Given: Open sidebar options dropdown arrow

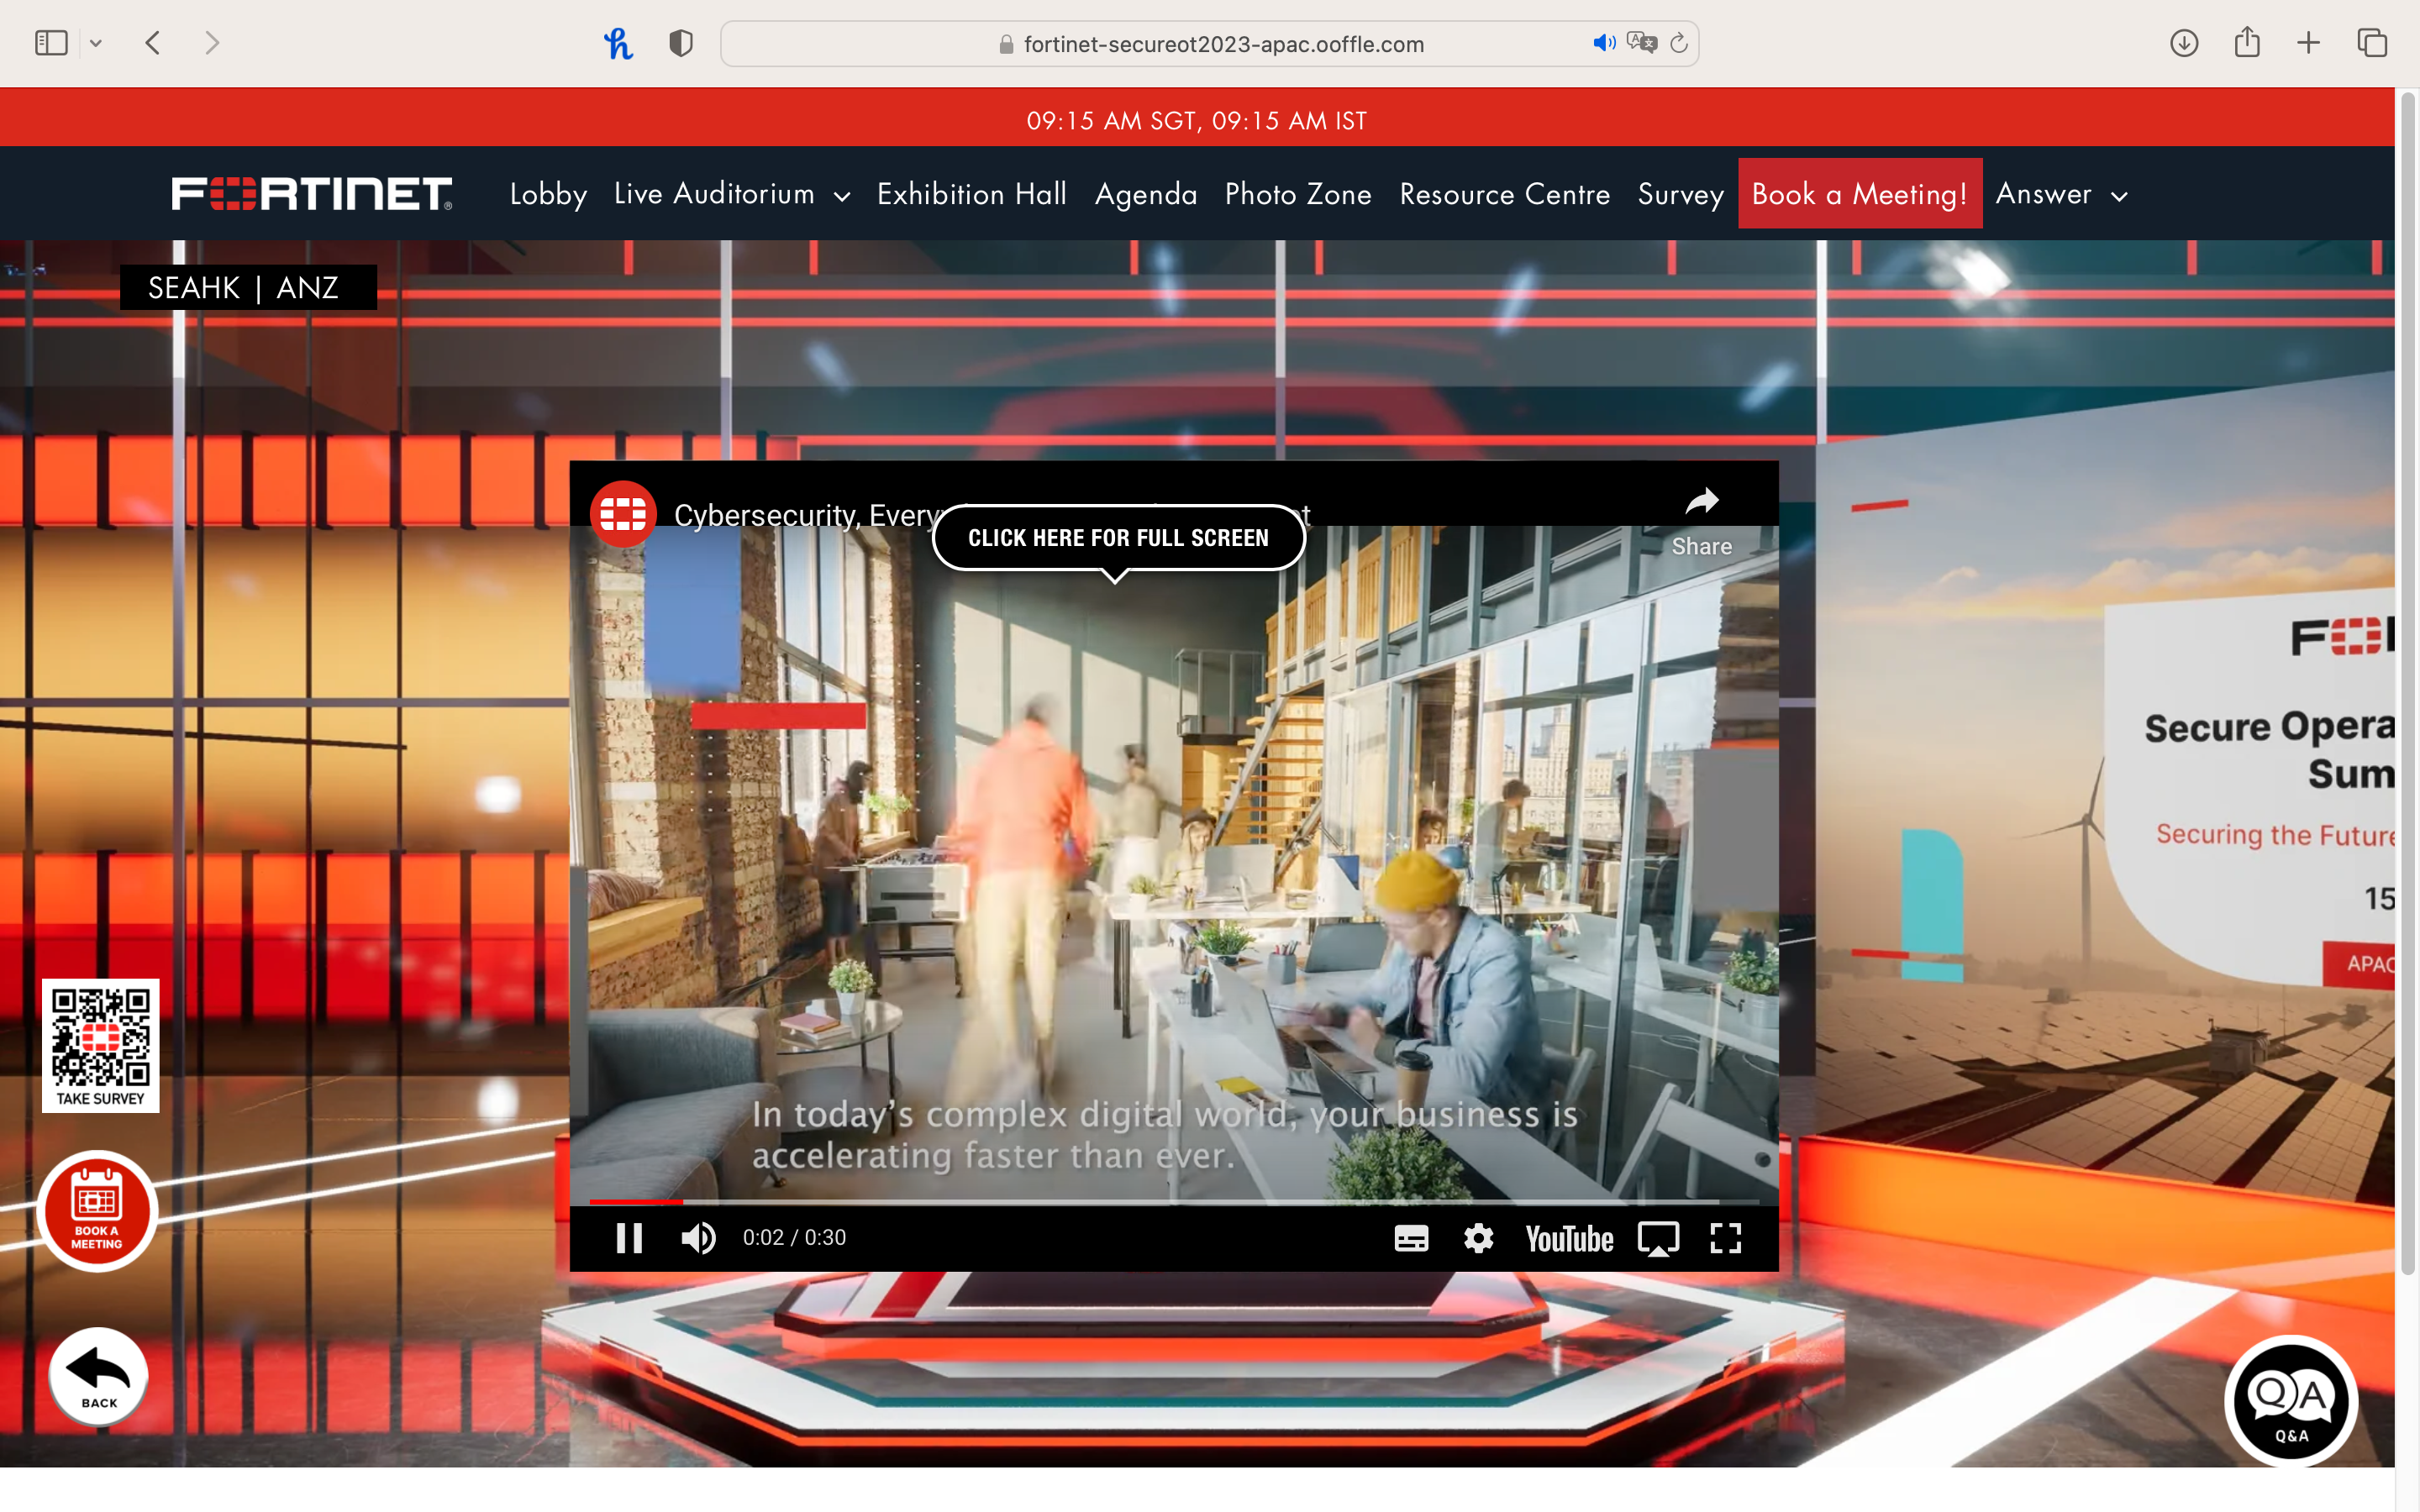Looking at the screenshot, I should click(96, 43).
